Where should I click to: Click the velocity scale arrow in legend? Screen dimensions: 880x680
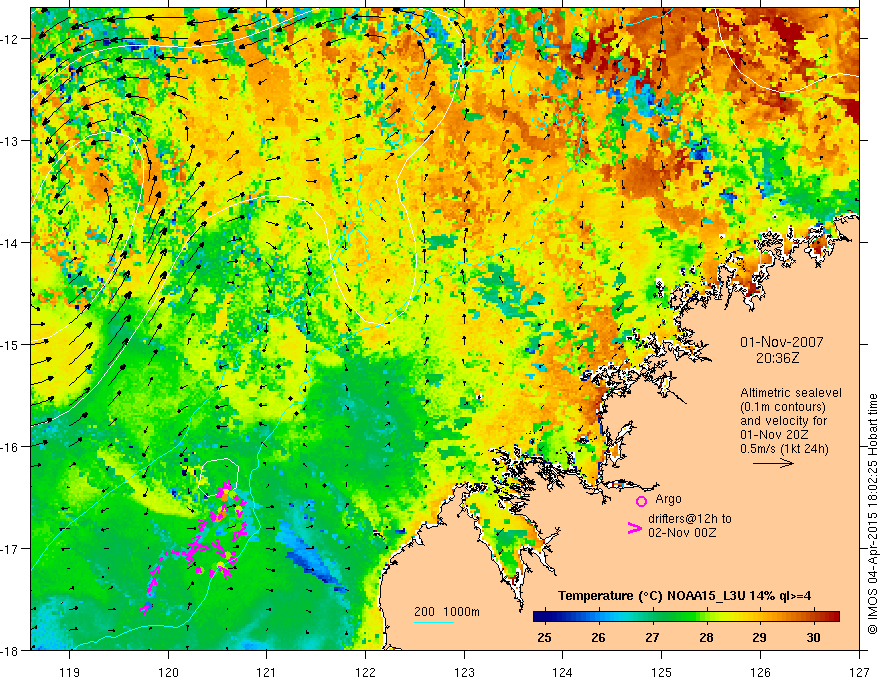[x=773, y=463]
